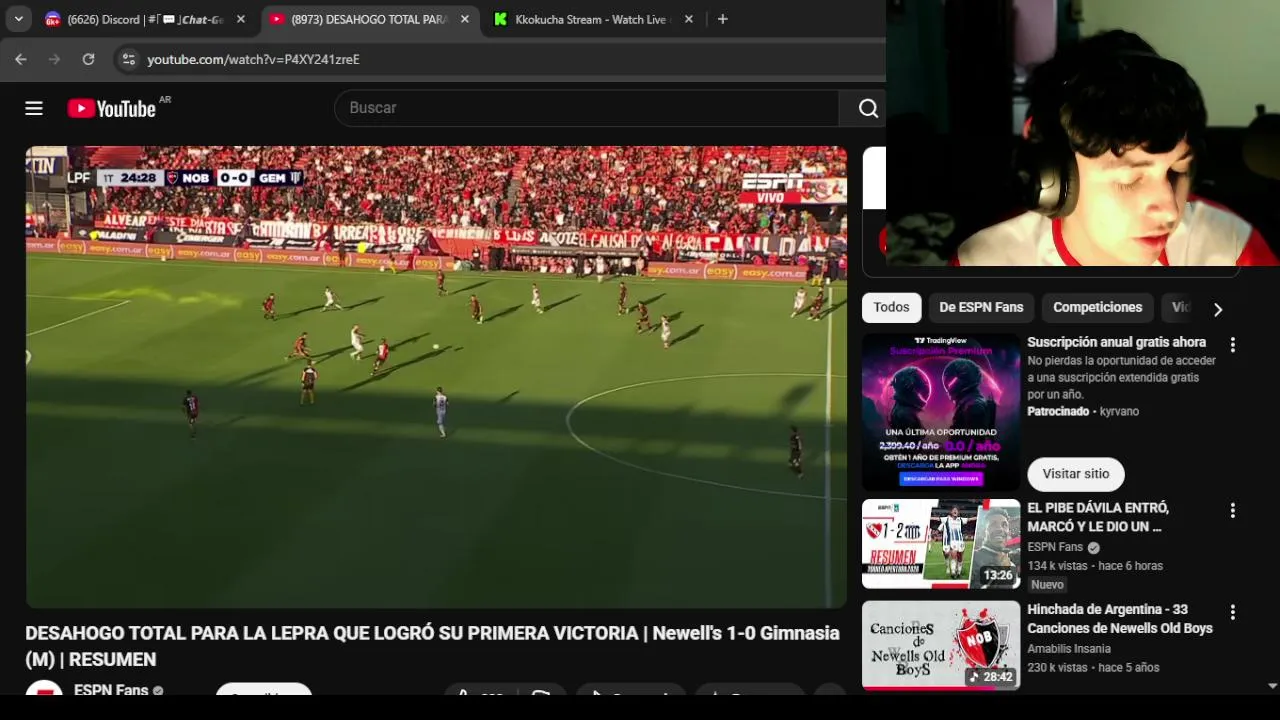
Task: Open Canciones de Newells Old Boys thumbnail
Action: pos(941,645)
